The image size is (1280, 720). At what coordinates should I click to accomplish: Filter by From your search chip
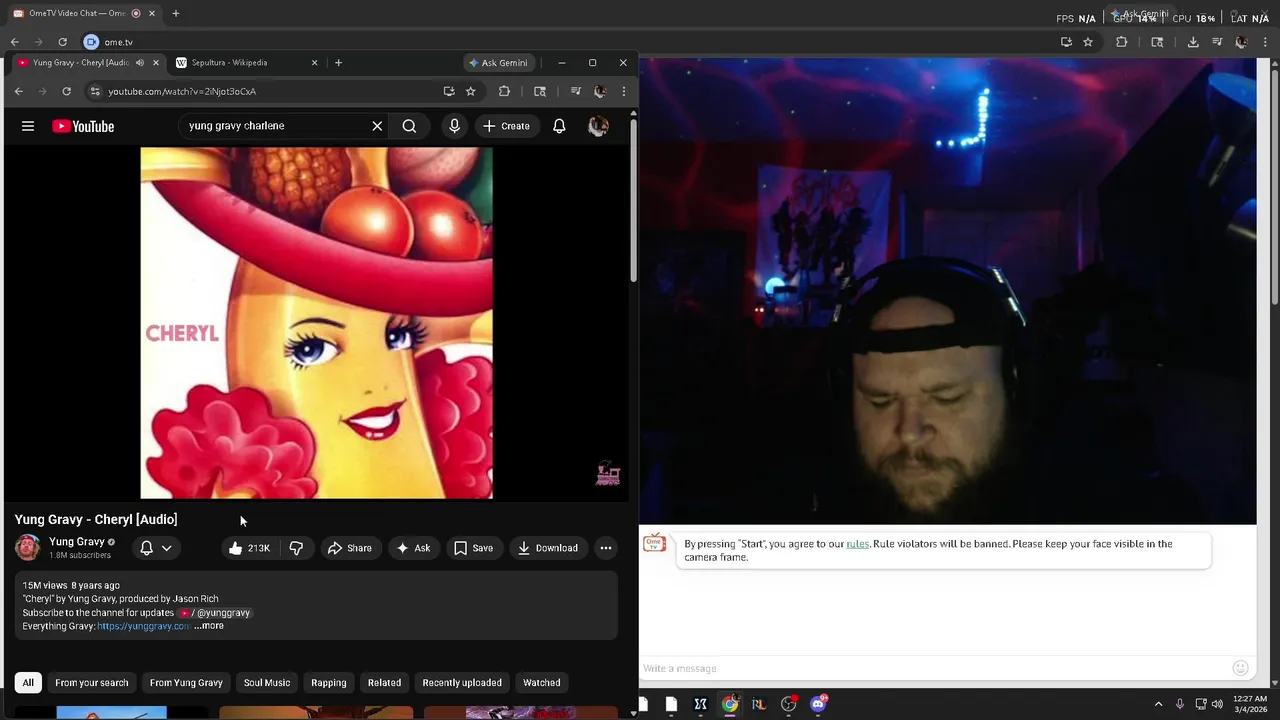point(92,683)
